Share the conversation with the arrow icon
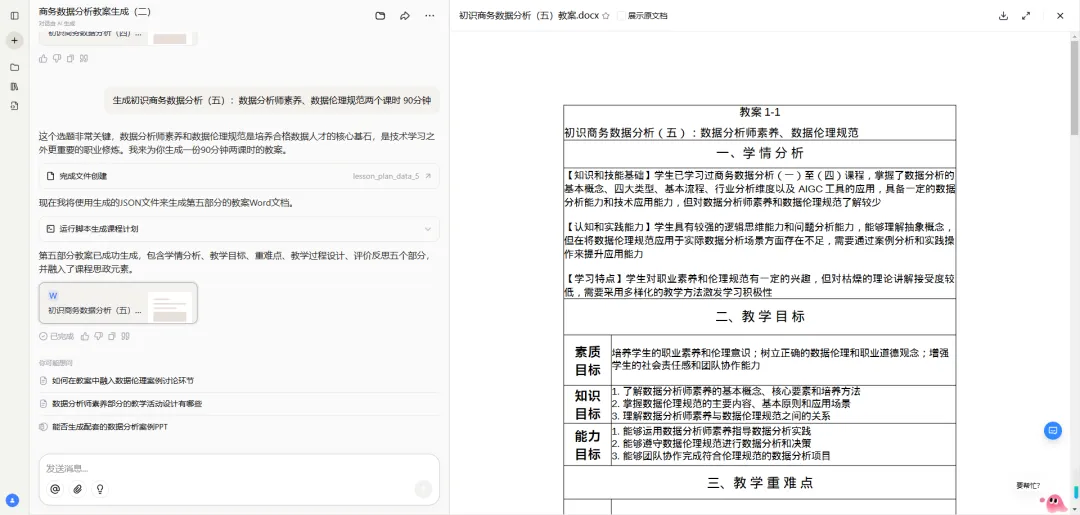The height and width of the screenshot is (515, 1080). pyautogui.click(x=405, y=16)
